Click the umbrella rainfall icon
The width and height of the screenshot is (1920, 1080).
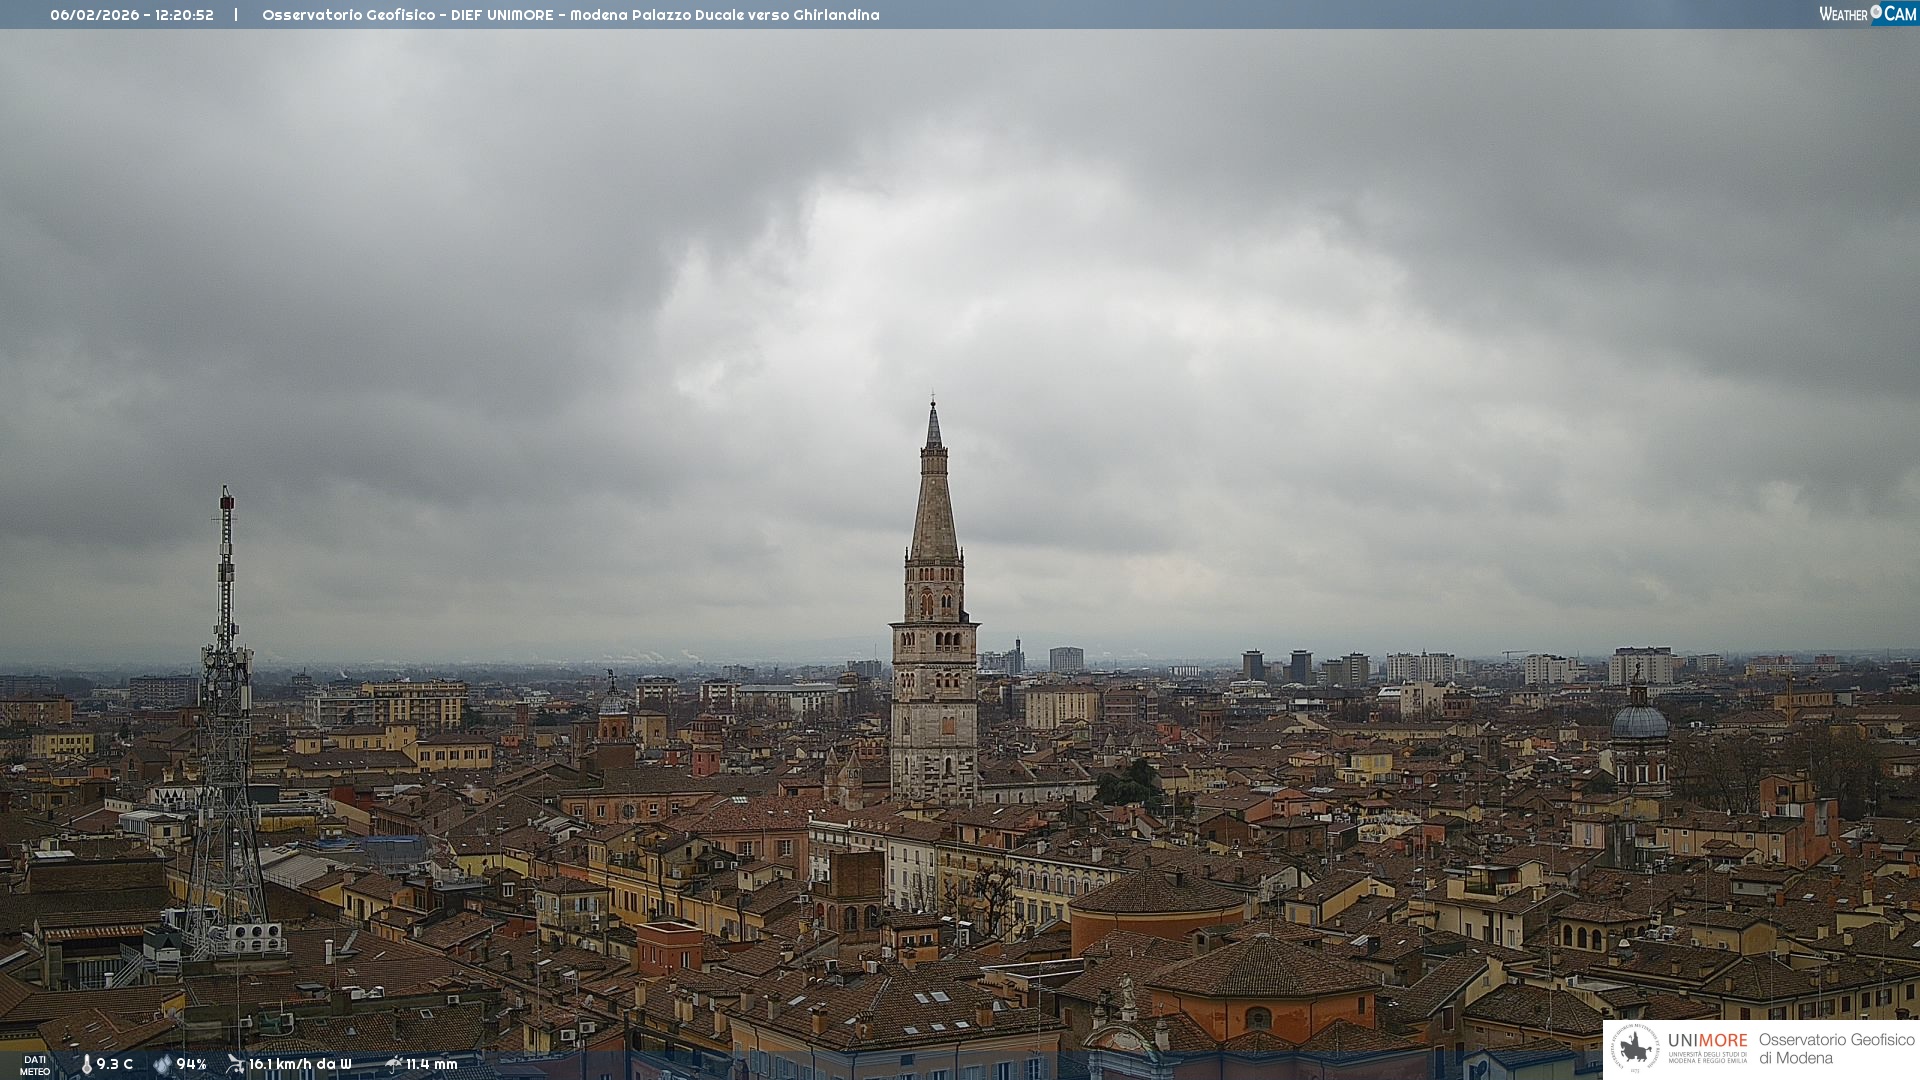coord(393,1064)
